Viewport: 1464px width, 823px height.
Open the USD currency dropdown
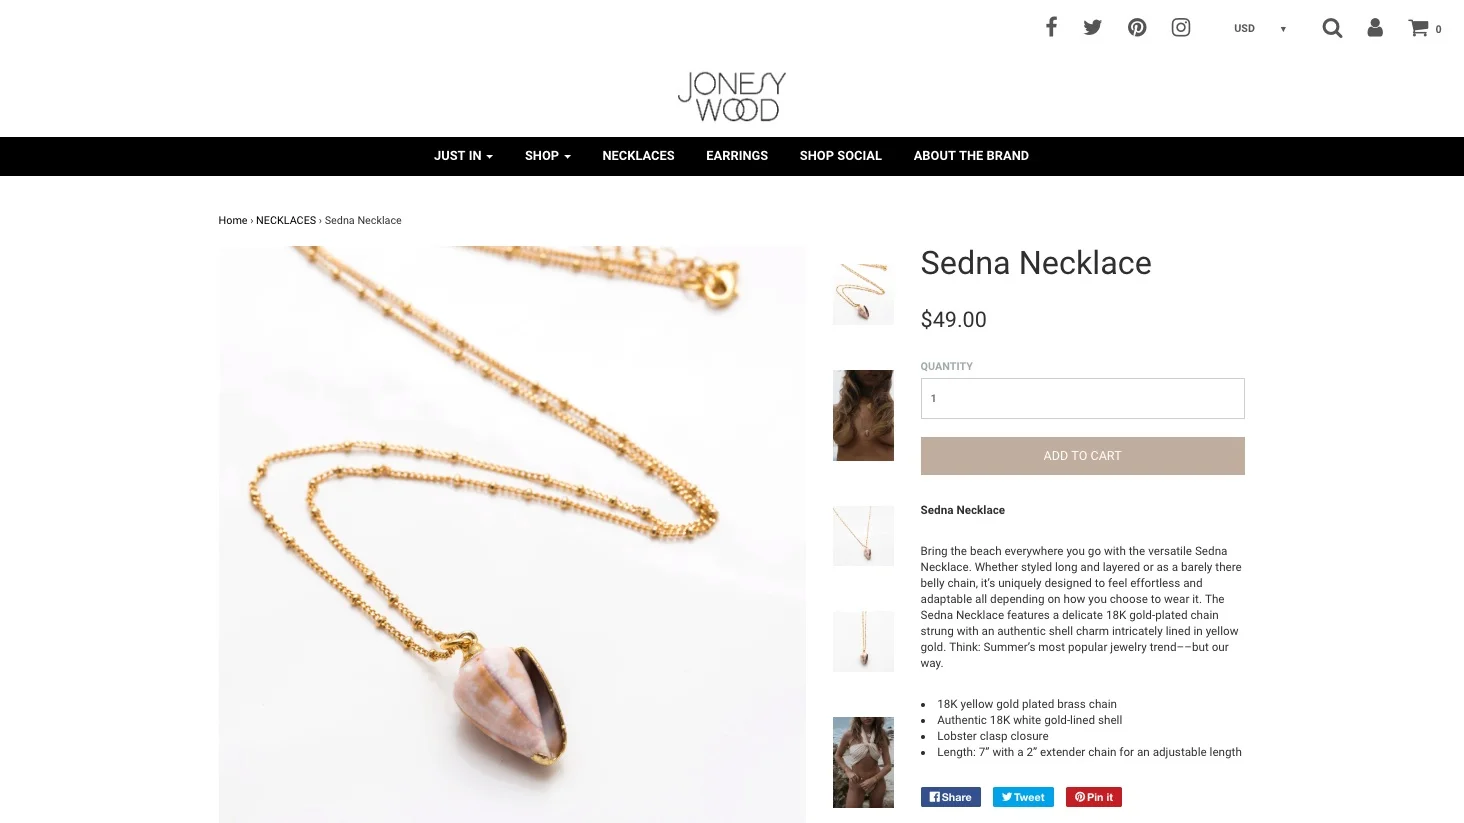point(1260,28)
